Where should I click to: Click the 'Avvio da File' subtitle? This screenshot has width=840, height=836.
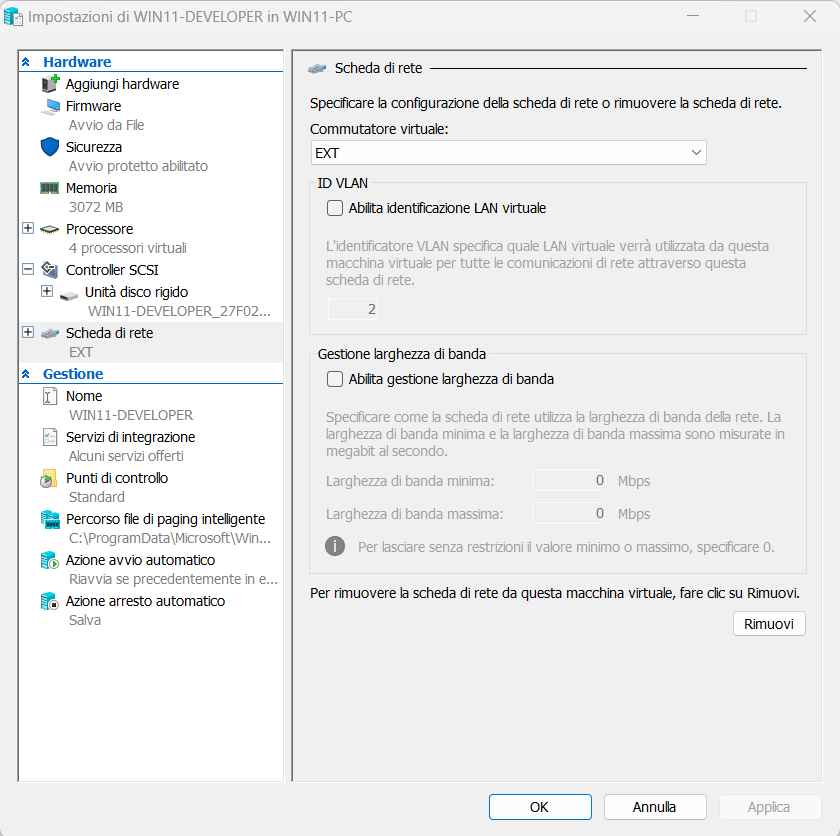click(x=106, y=125)
